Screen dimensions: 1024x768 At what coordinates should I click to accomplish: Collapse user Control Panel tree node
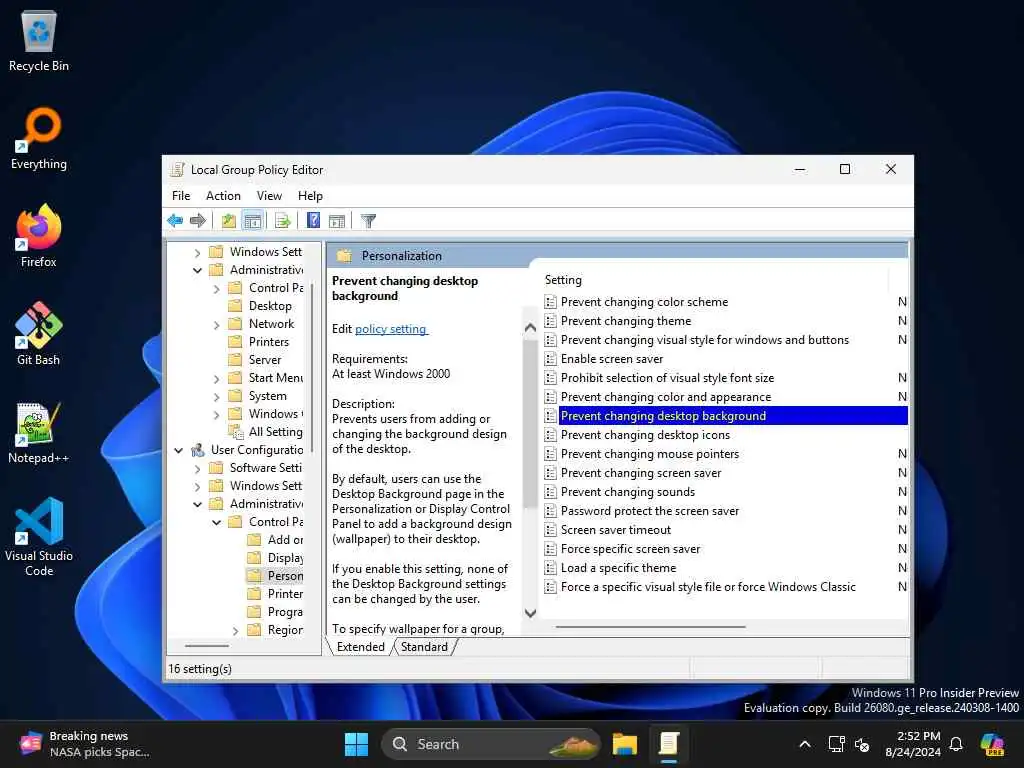[216, 522]
